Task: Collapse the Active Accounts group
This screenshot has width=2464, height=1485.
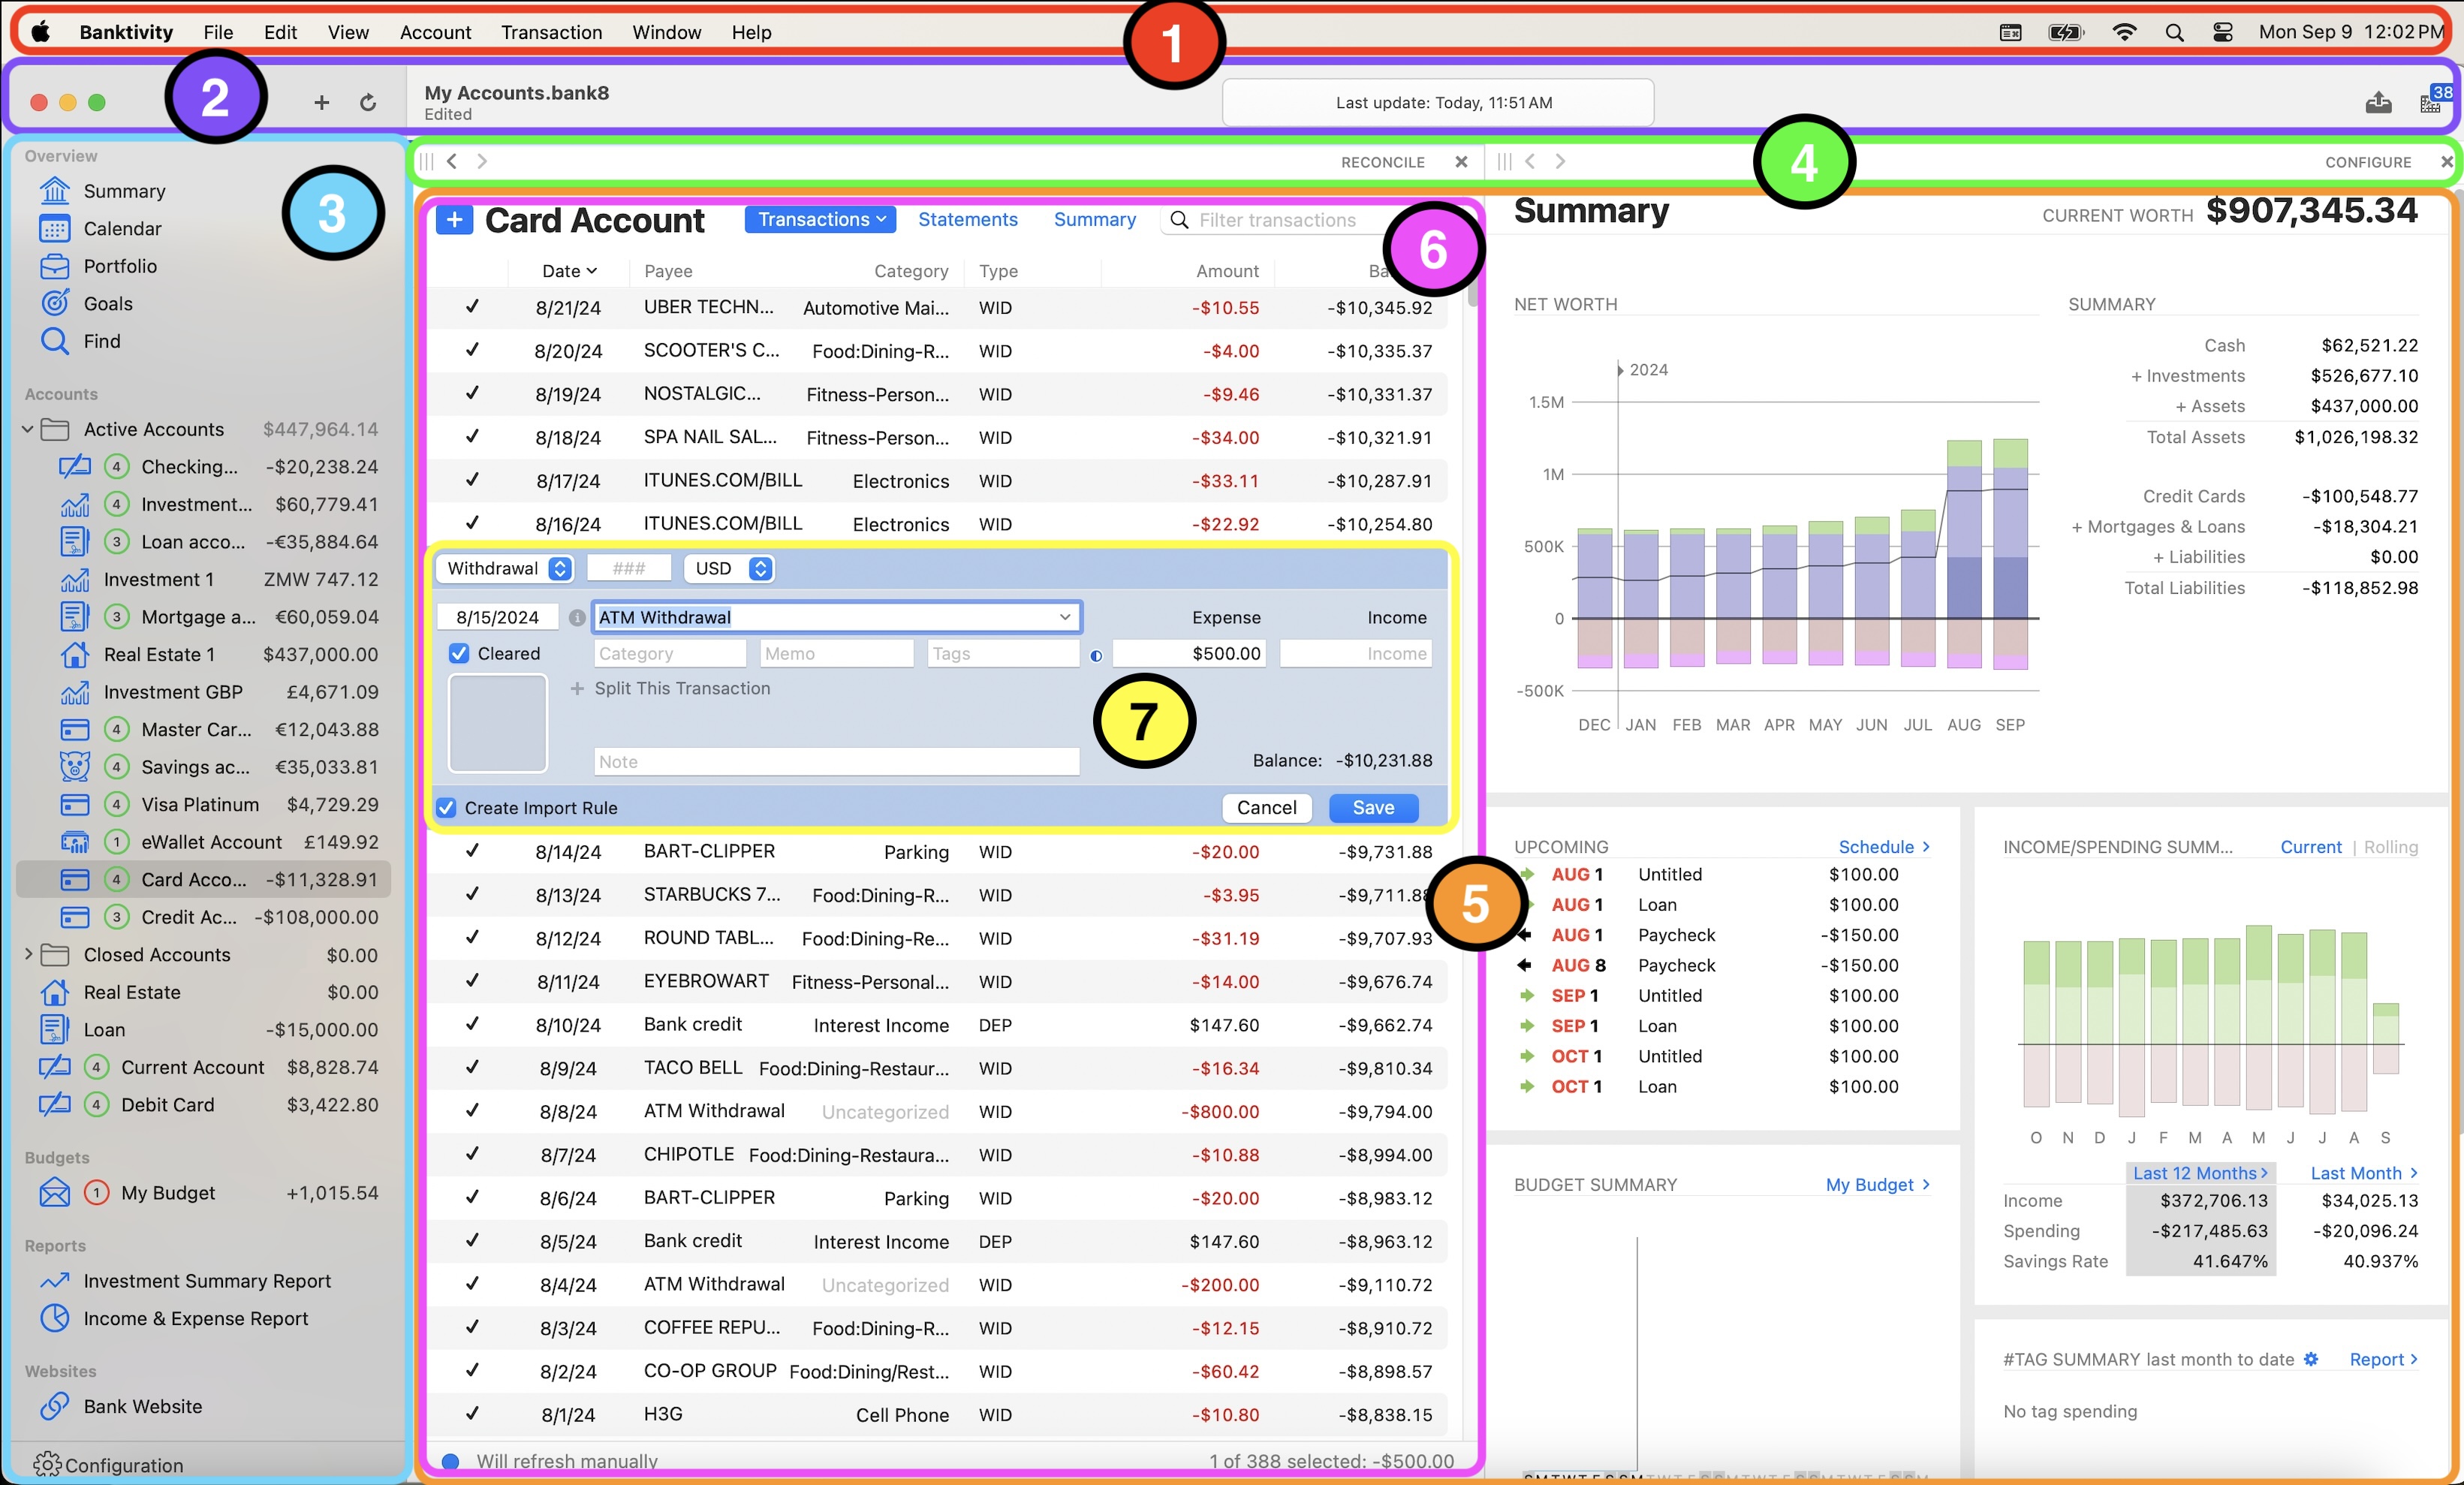Action: (28, 429)
